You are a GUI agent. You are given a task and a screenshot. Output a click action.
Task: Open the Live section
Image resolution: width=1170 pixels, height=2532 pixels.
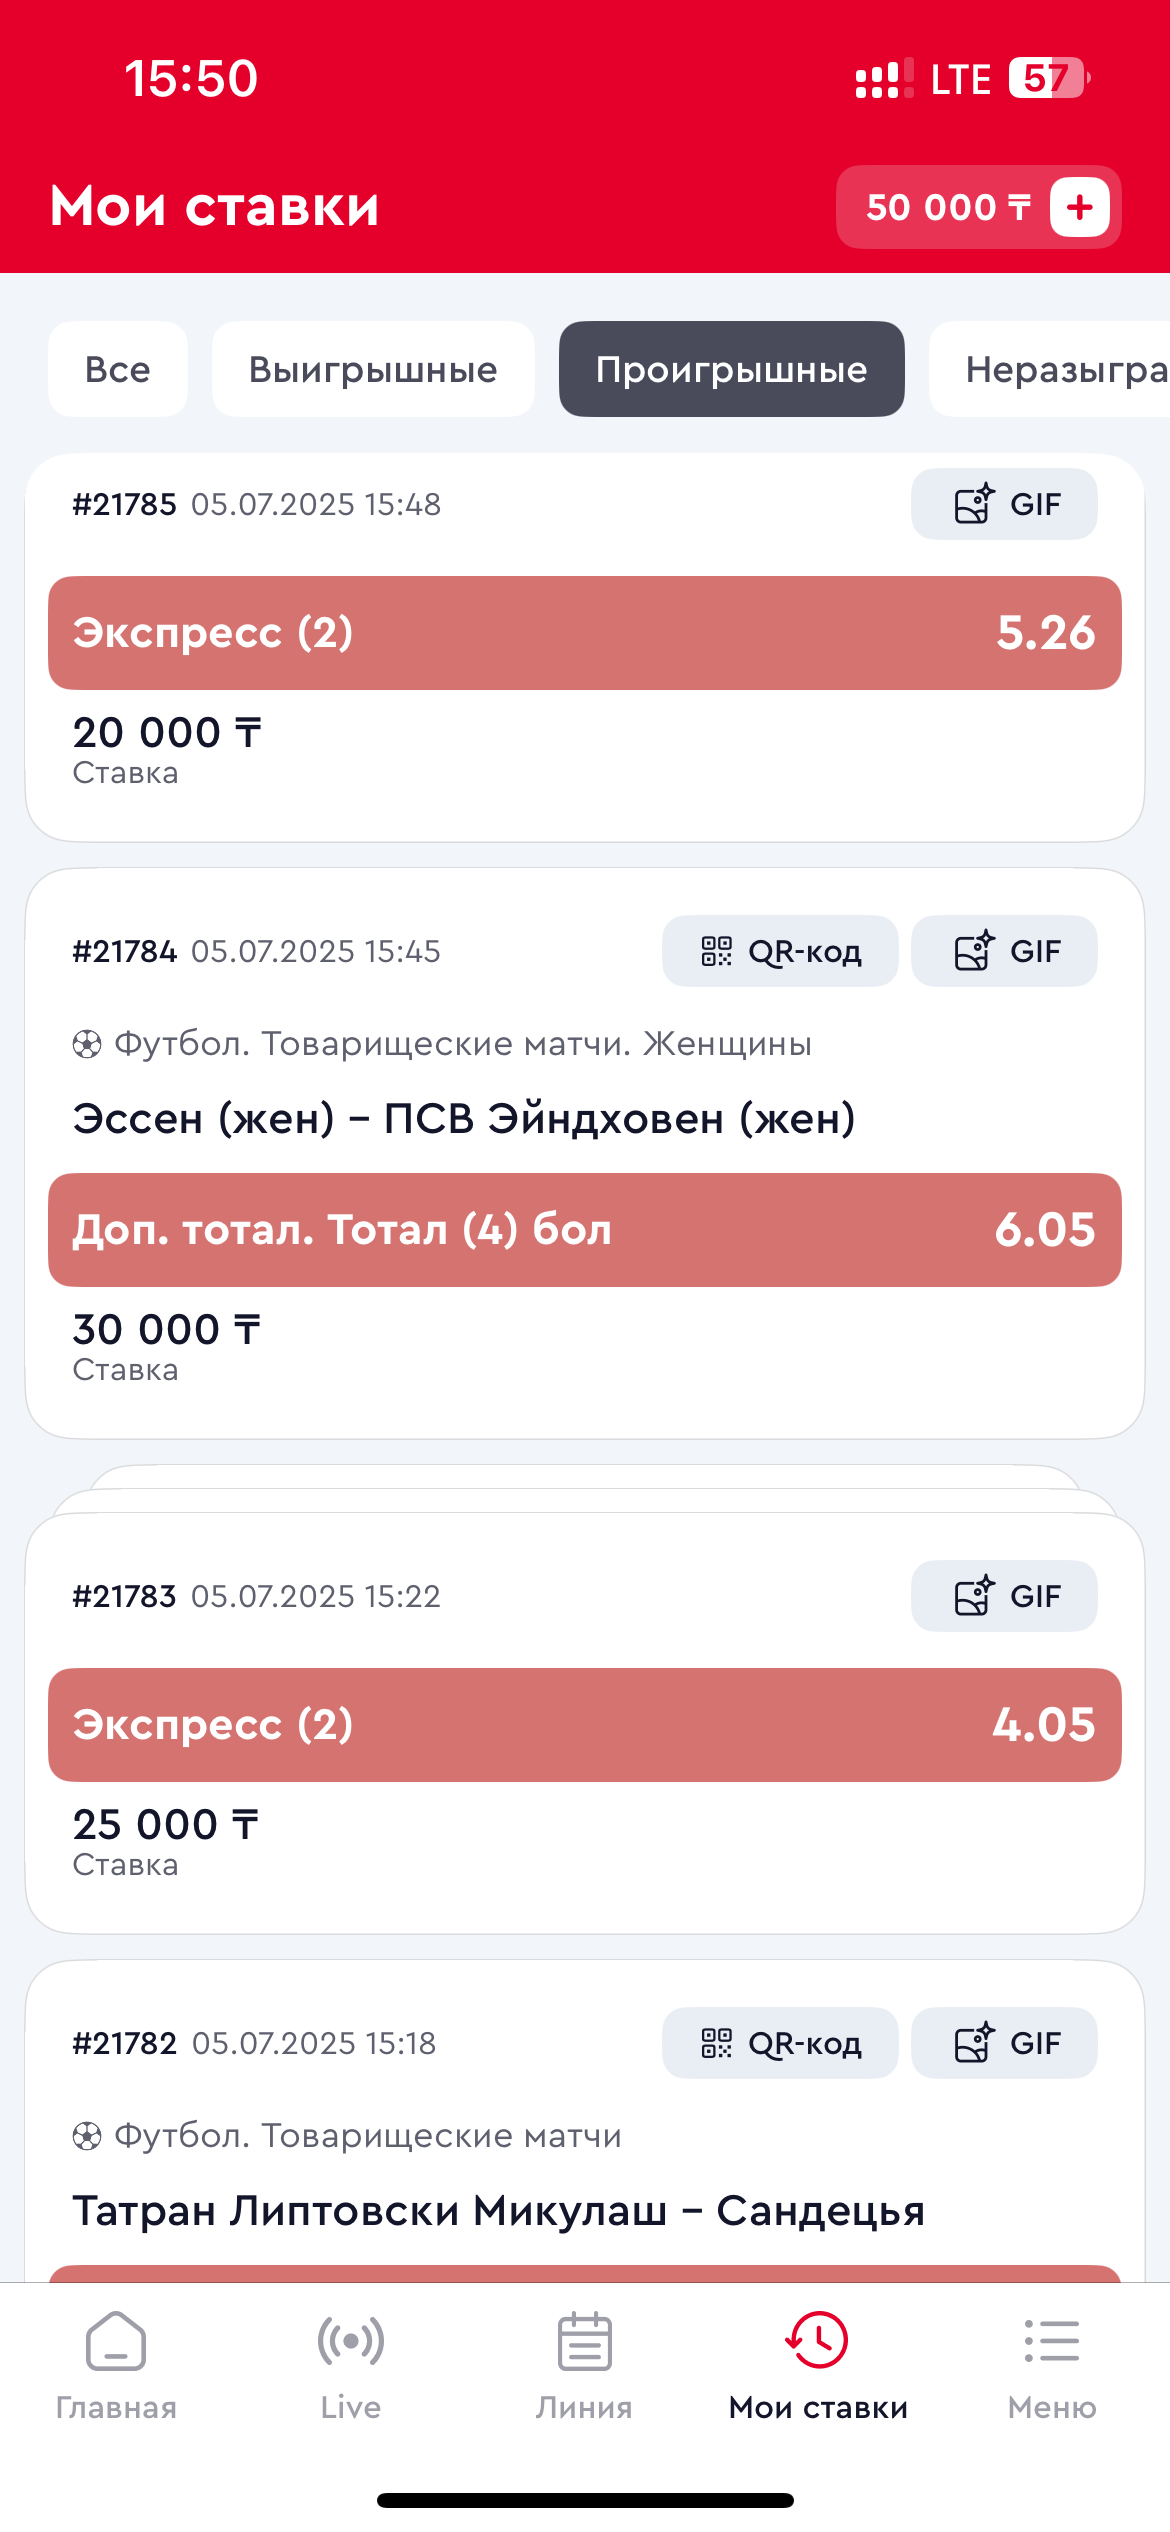(x=350, y=2365)
